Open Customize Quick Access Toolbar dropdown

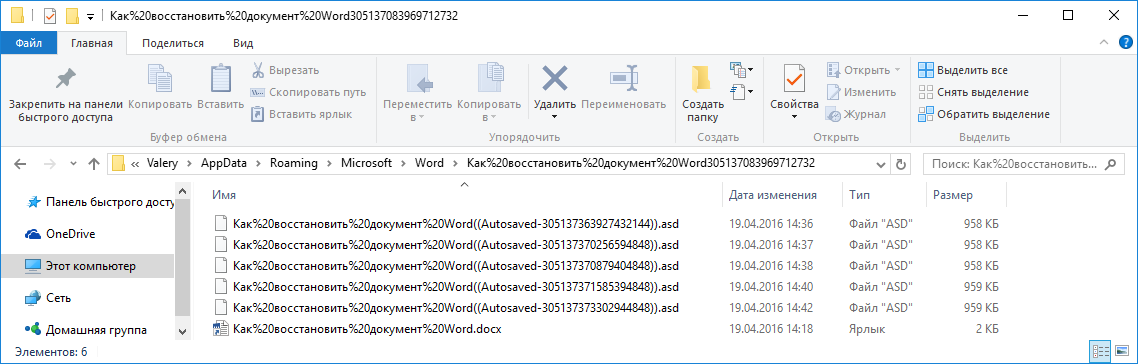90,16
